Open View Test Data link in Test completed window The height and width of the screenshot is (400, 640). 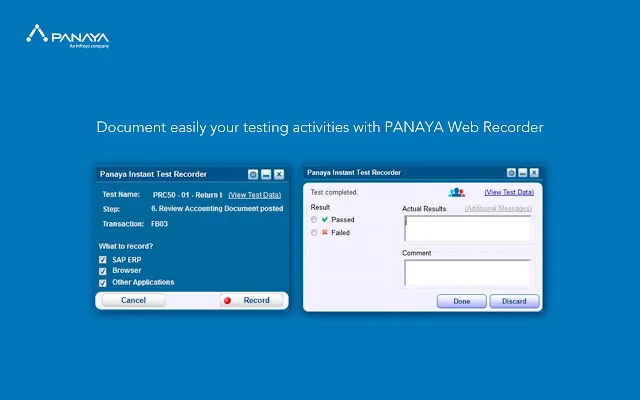509,192
